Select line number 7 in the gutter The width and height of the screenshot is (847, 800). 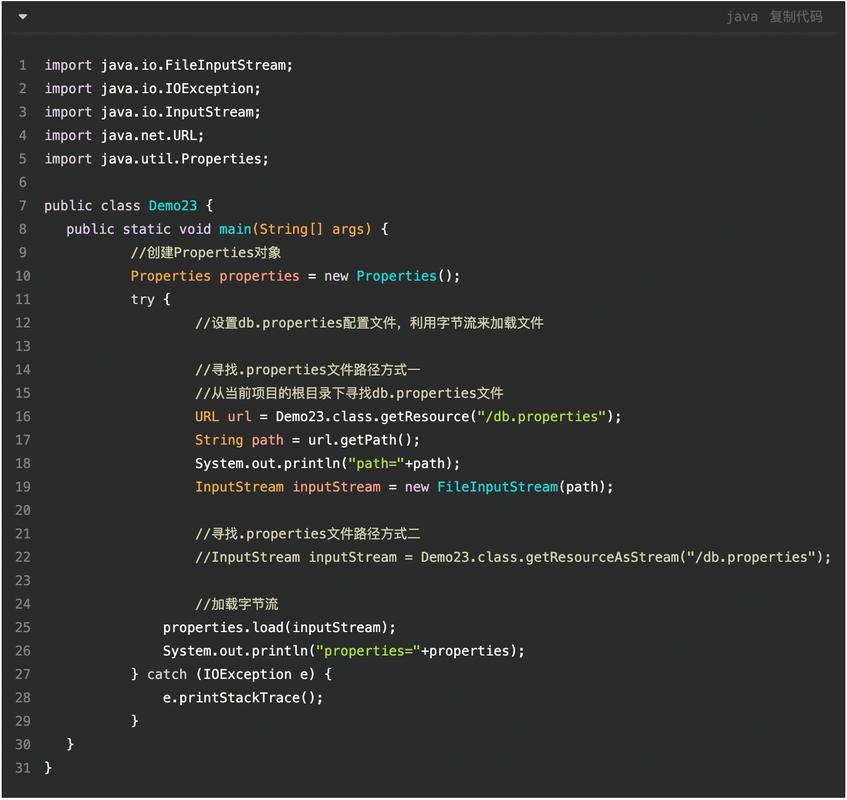(22, 206)
